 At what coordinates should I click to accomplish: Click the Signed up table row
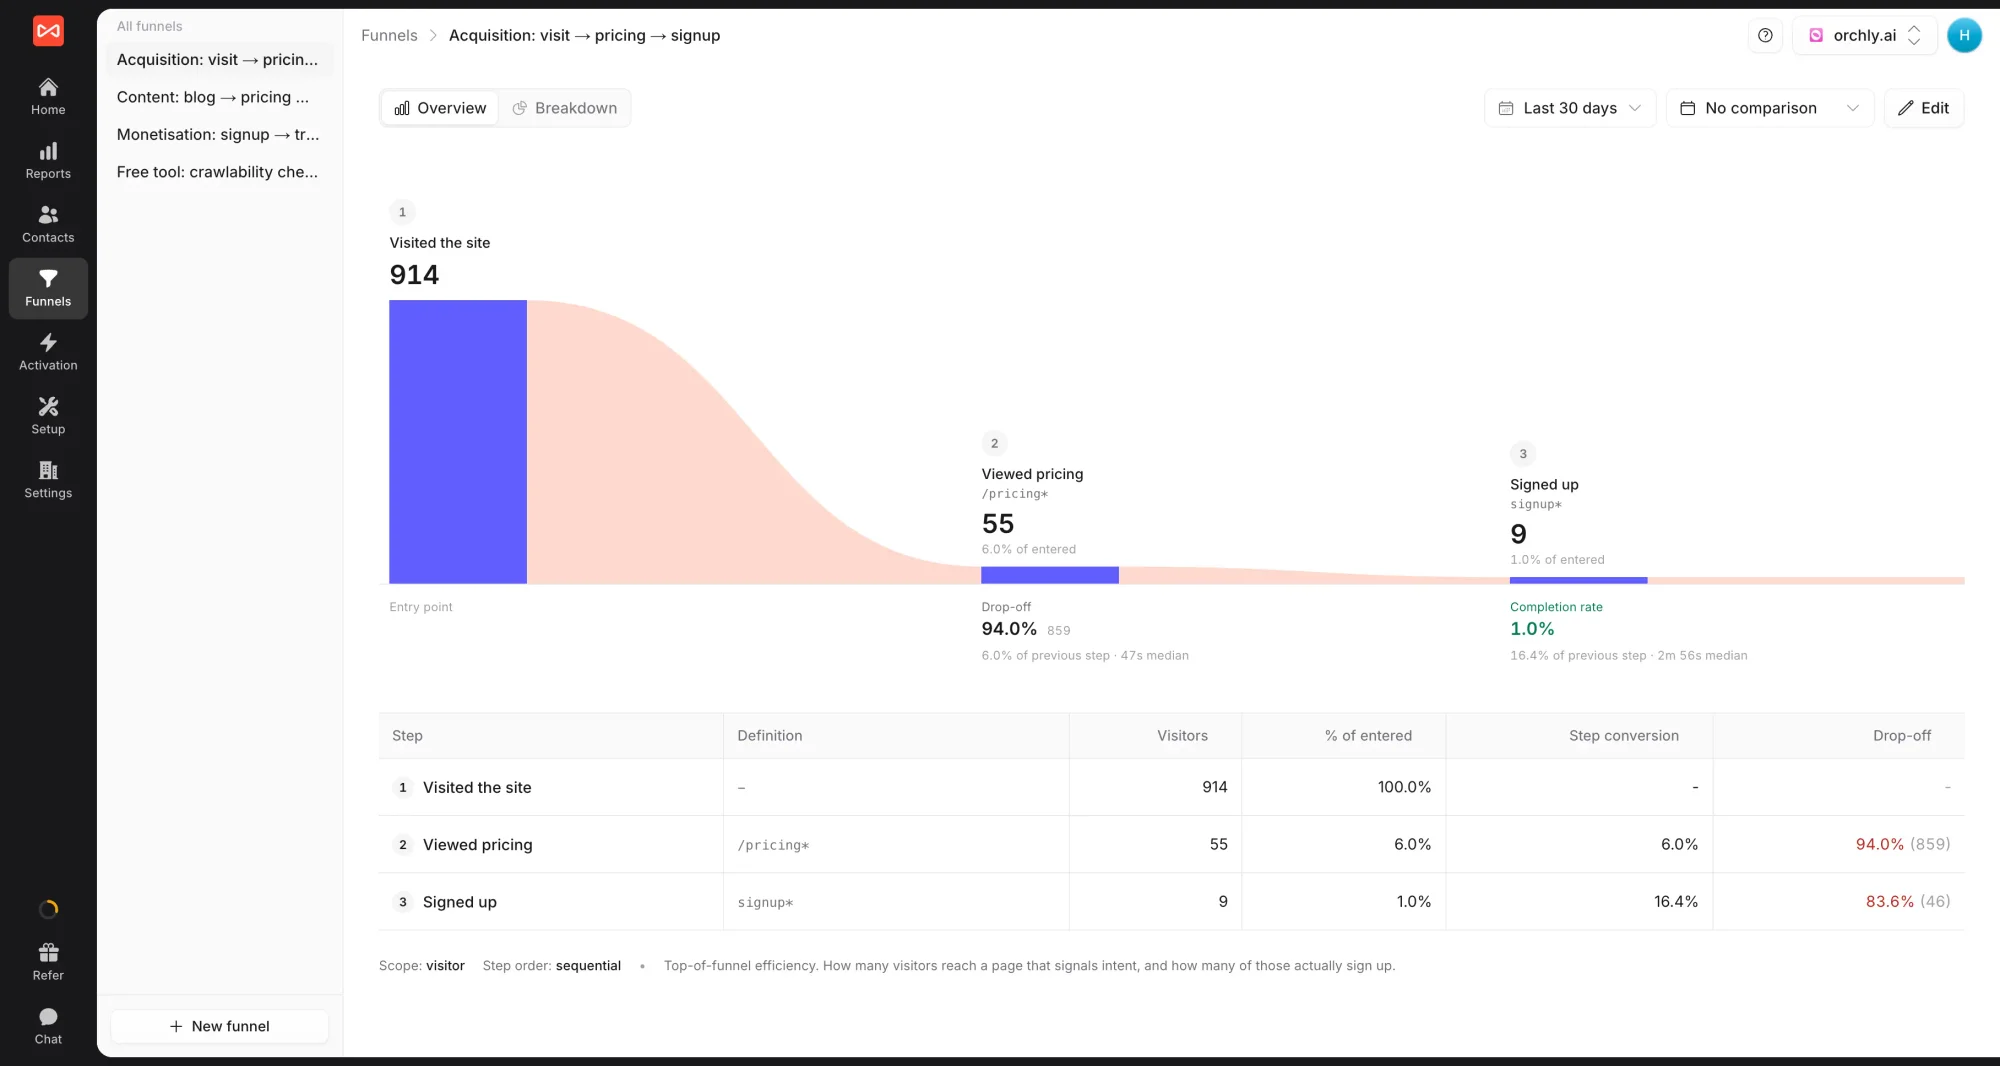pos(1171,902)
